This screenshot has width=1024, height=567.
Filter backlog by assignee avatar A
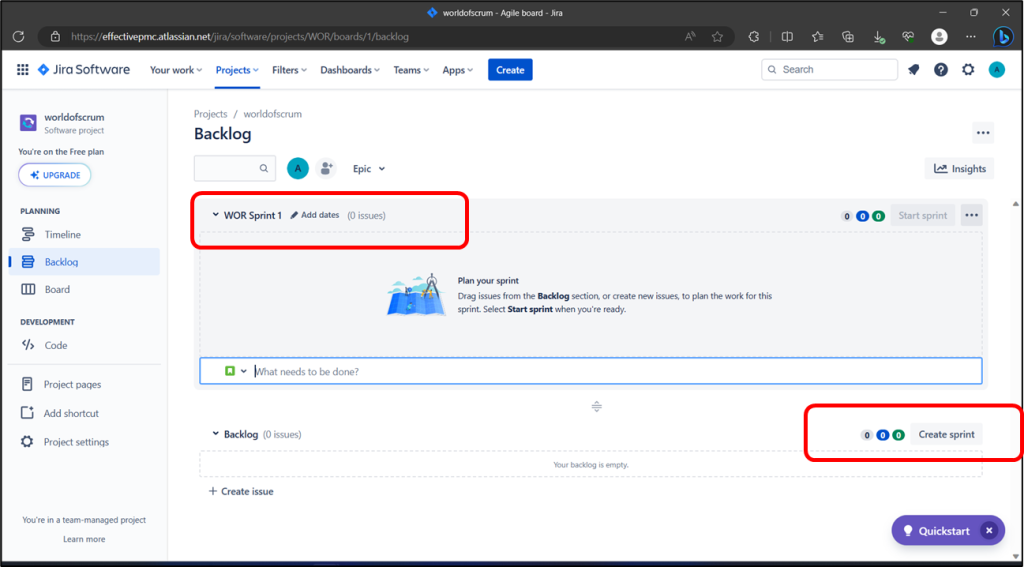coord(298,169)
